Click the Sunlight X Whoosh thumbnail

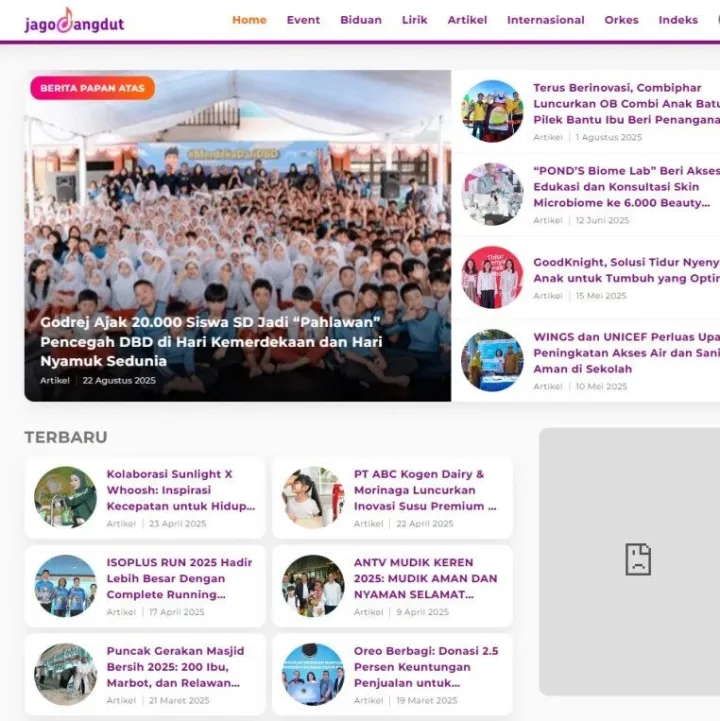65,497
